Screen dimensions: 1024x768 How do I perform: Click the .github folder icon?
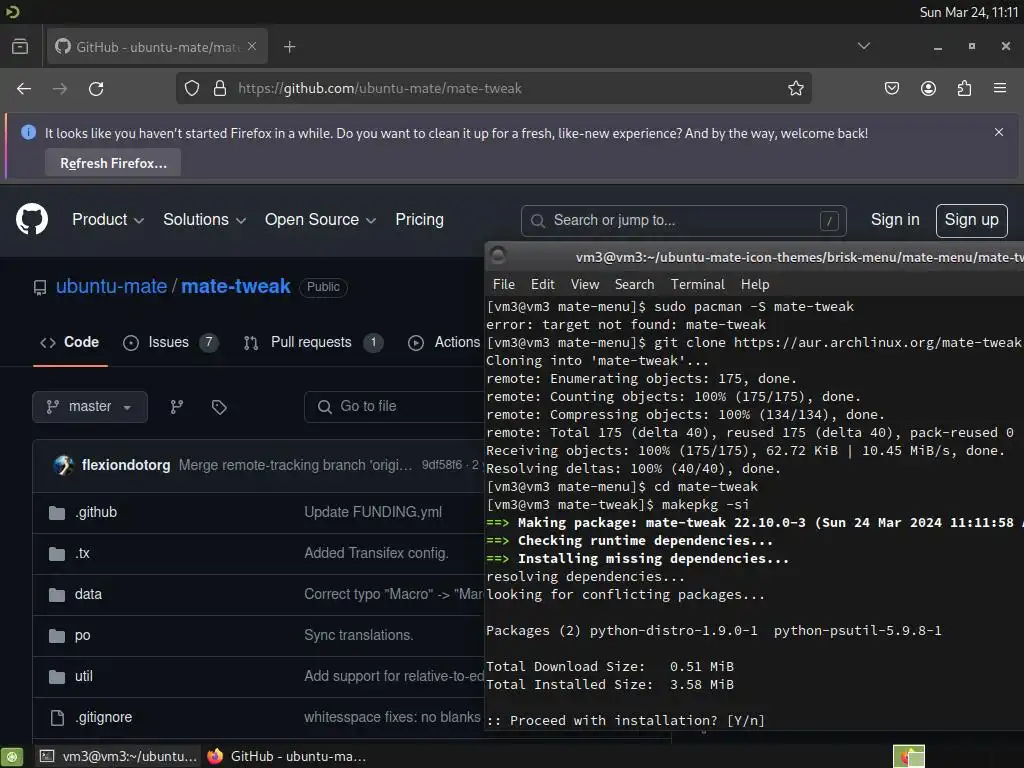point(57,513)
